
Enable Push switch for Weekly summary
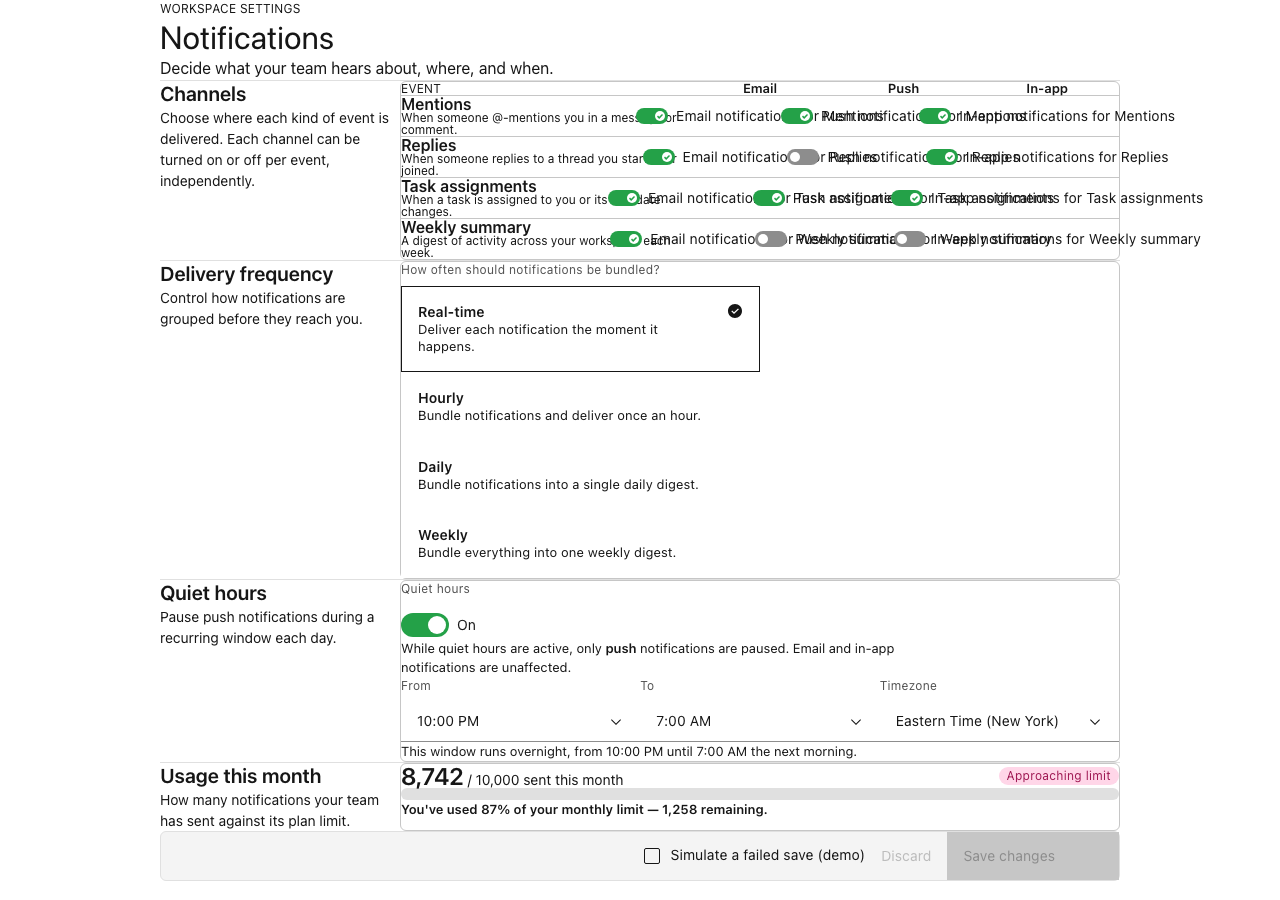pyautogui.click(x=771, y=239)
